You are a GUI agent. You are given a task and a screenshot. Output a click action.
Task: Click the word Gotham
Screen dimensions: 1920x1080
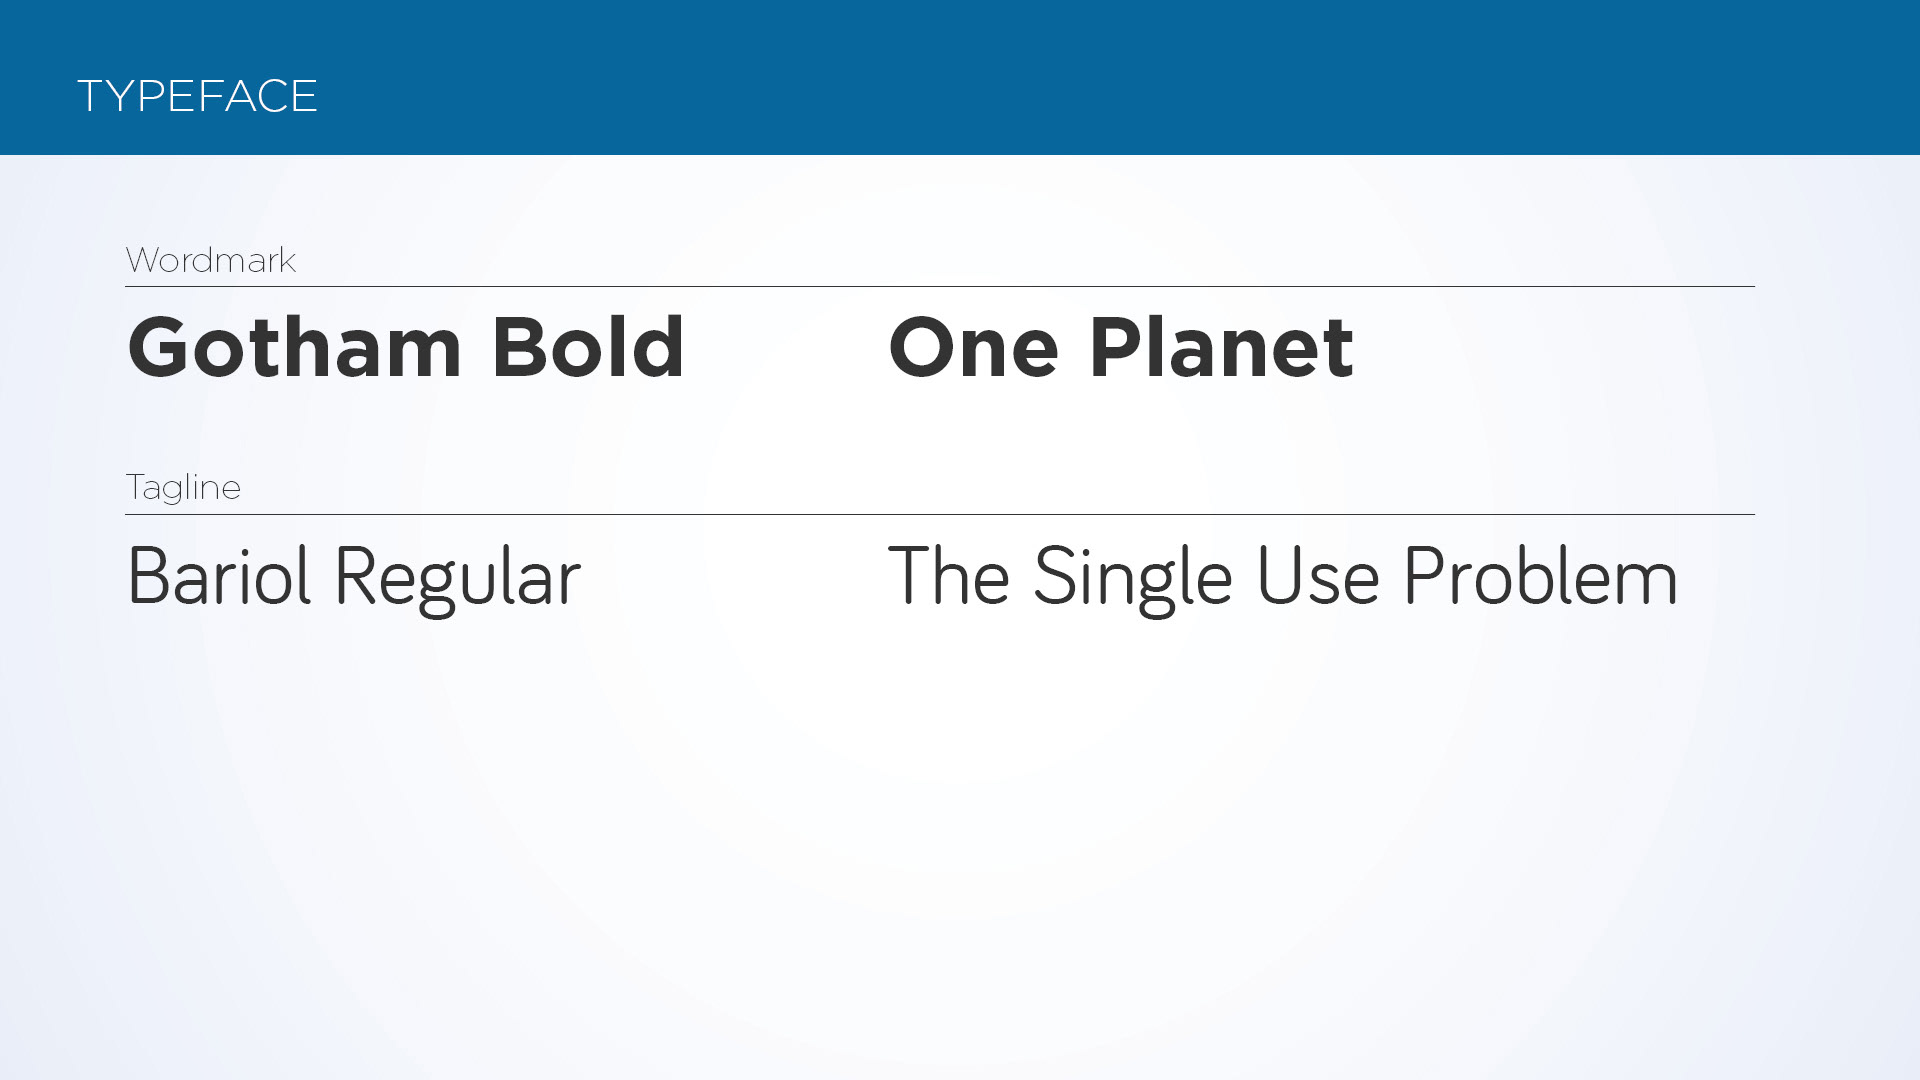point(295,347)
